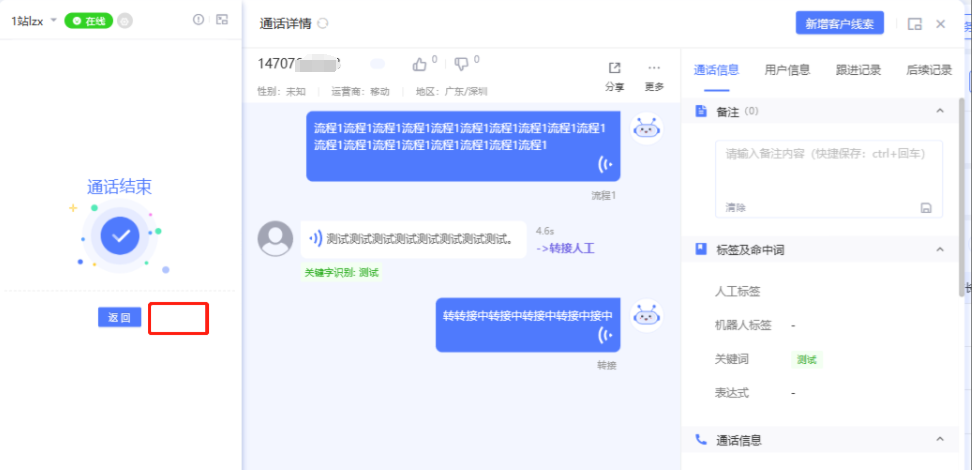This screenshot has height=470, width=972.
Task: Switch to the 用户信息 tab
Action: tap(787, 70)
